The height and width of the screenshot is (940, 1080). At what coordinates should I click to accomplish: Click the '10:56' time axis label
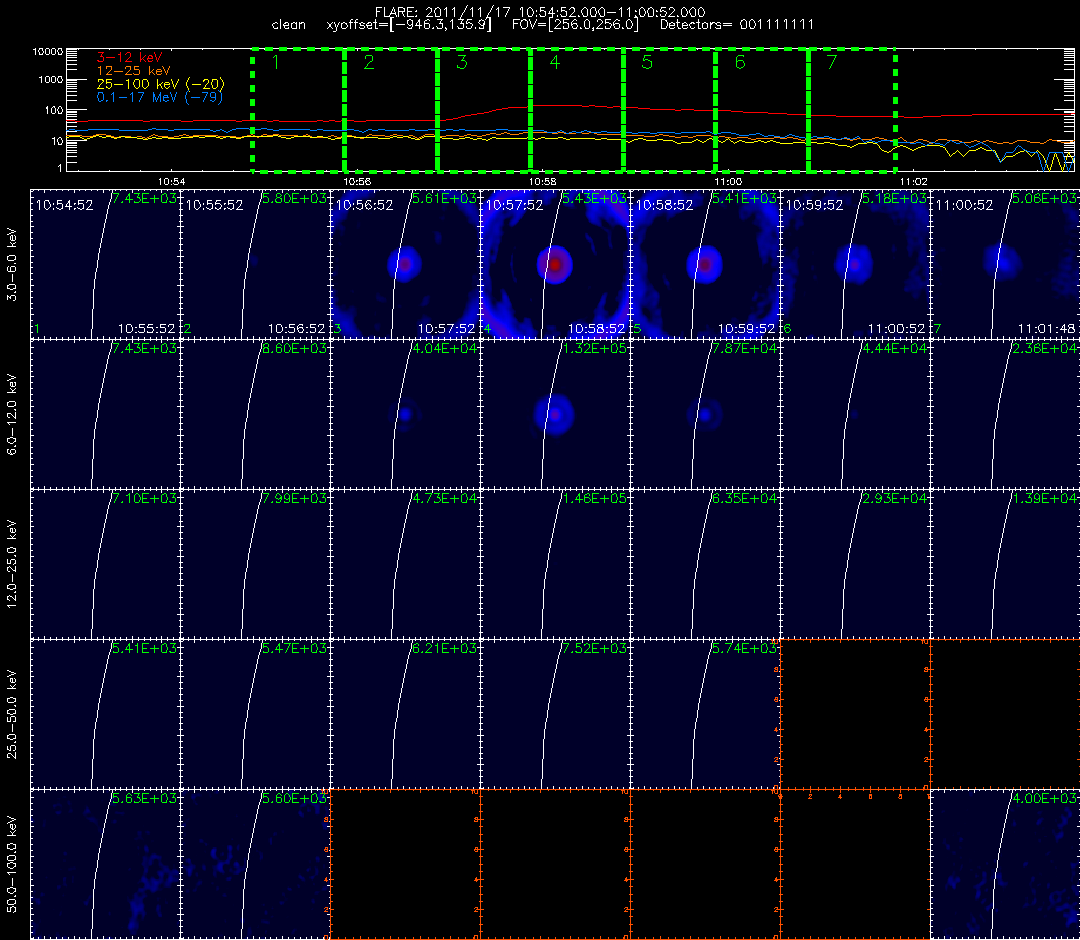point(357,182)
